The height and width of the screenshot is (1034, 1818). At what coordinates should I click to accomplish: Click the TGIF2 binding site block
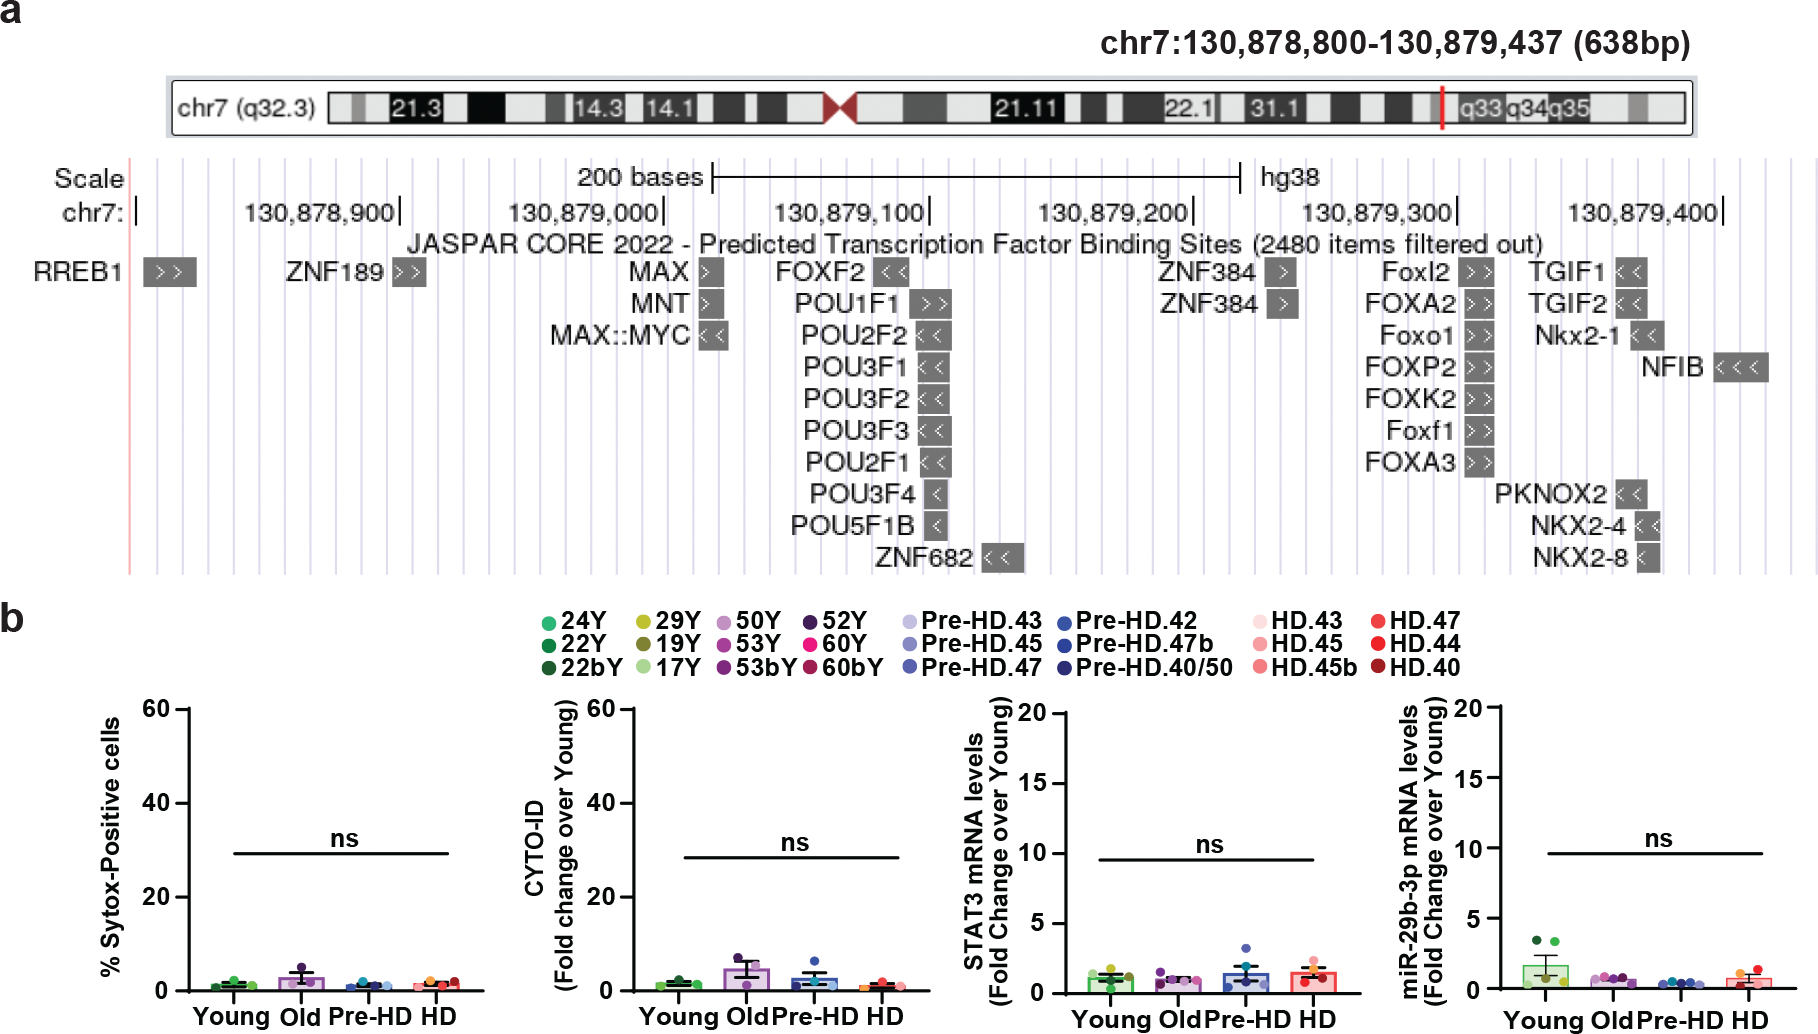pyautogui.click(x=1630, y=303)
